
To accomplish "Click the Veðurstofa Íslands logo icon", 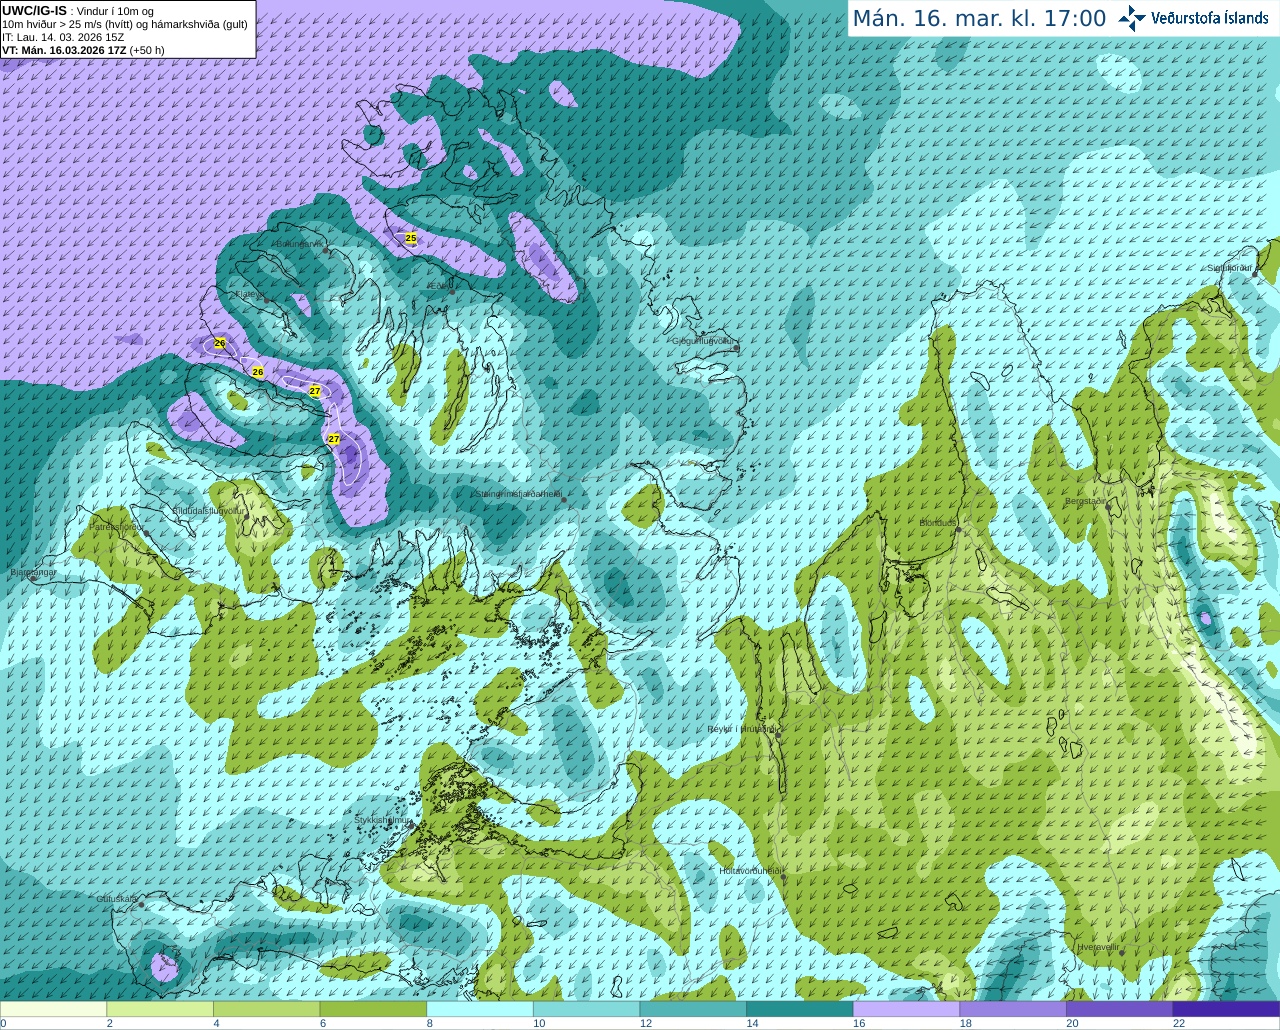I will point(1132,18).
